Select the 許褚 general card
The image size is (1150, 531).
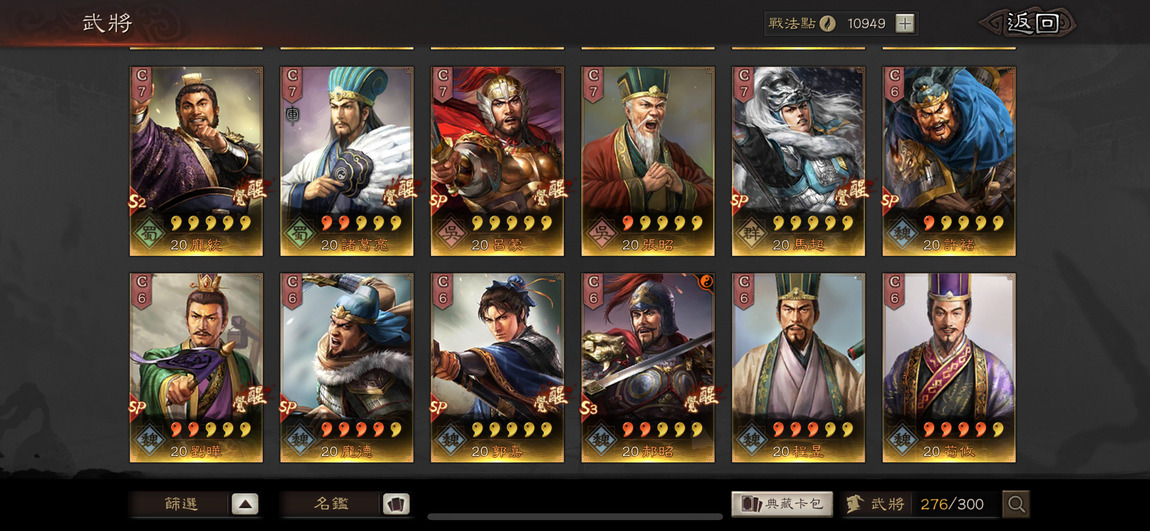949,161
